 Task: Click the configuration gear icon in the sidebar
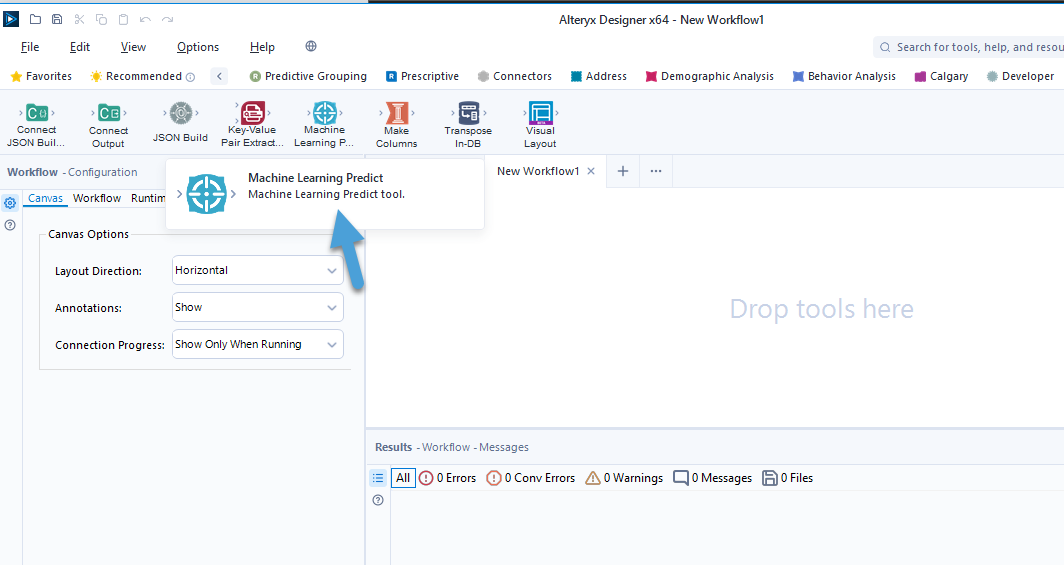[10, 203]
